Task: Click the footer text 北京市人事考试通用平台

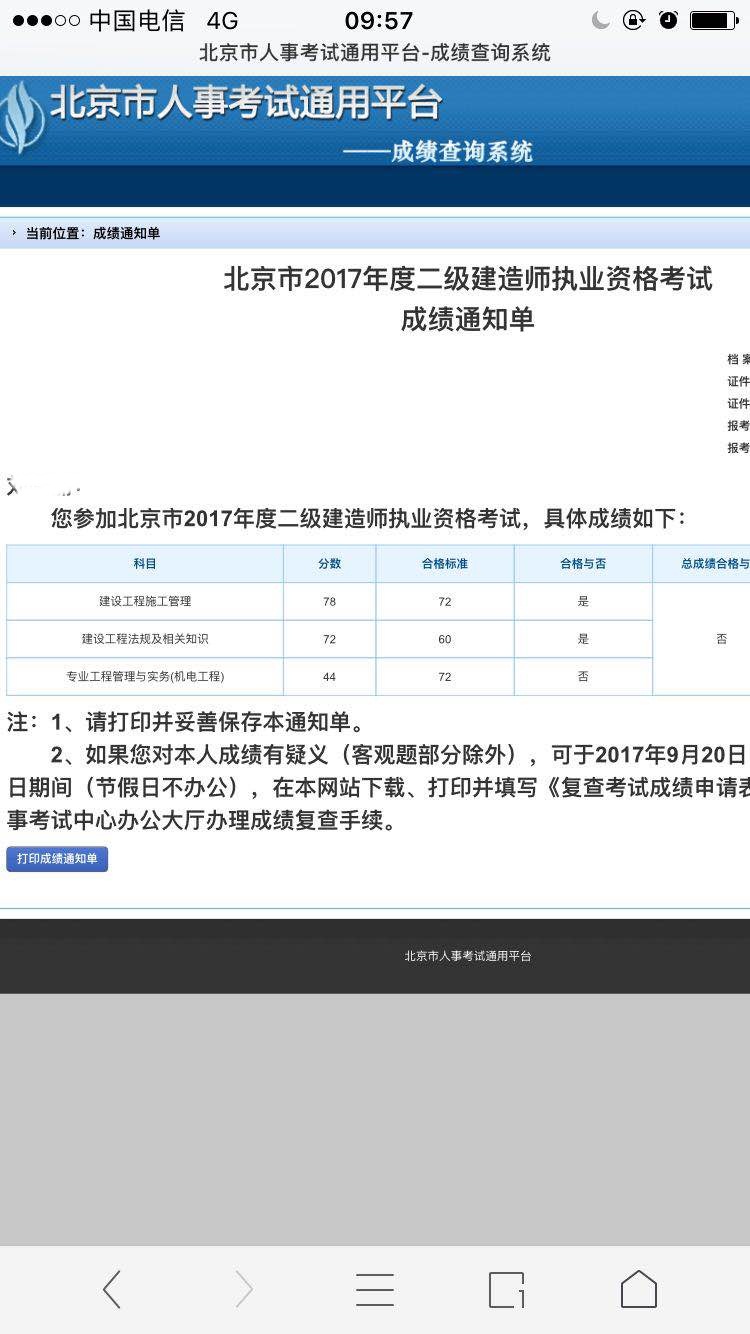Action: pyautogui.click(x=468, y=956)
